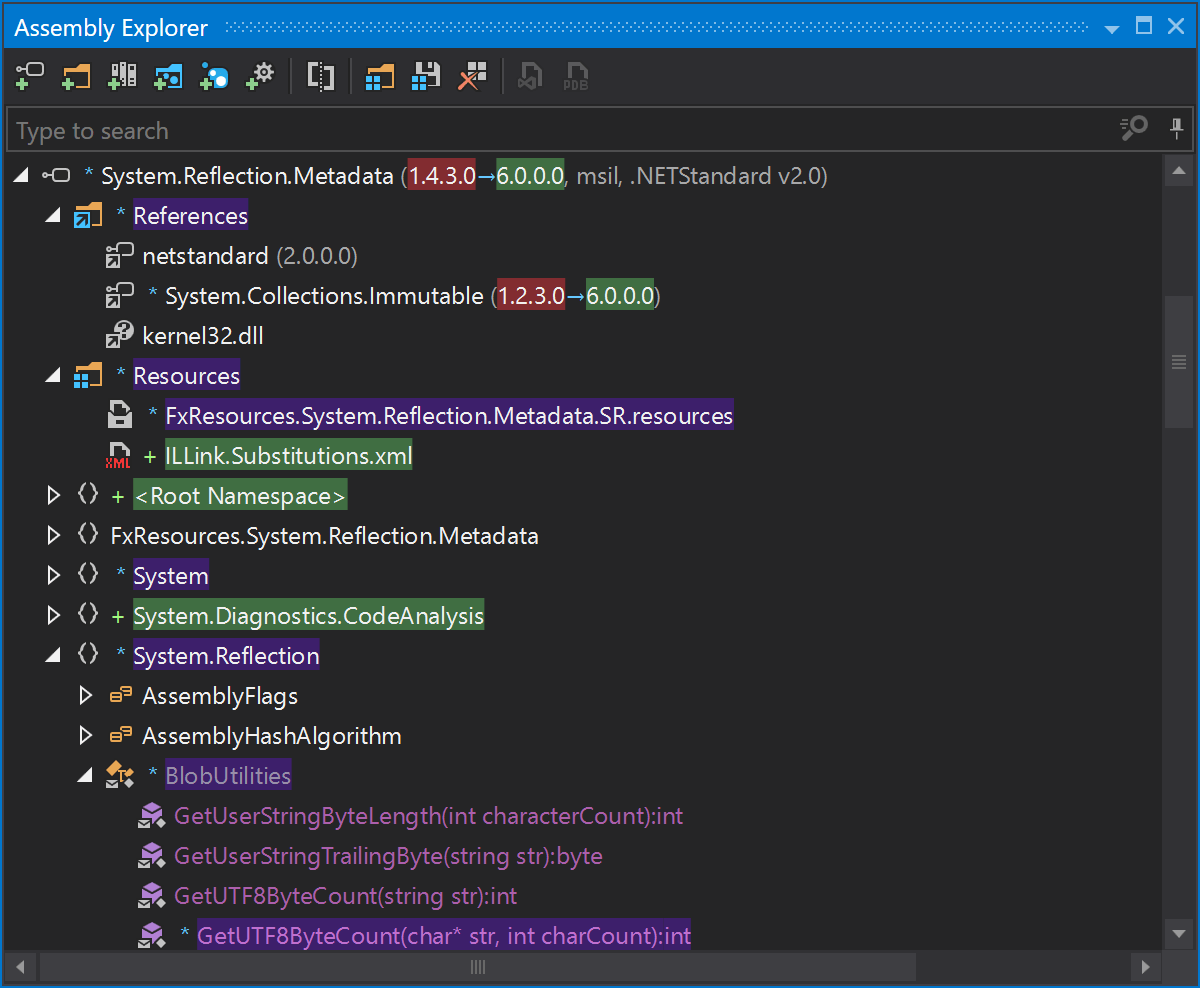The width and height of the screenshot is (1200, 988).
Task: Collapse the References node
Action: [x=53, y=216]
